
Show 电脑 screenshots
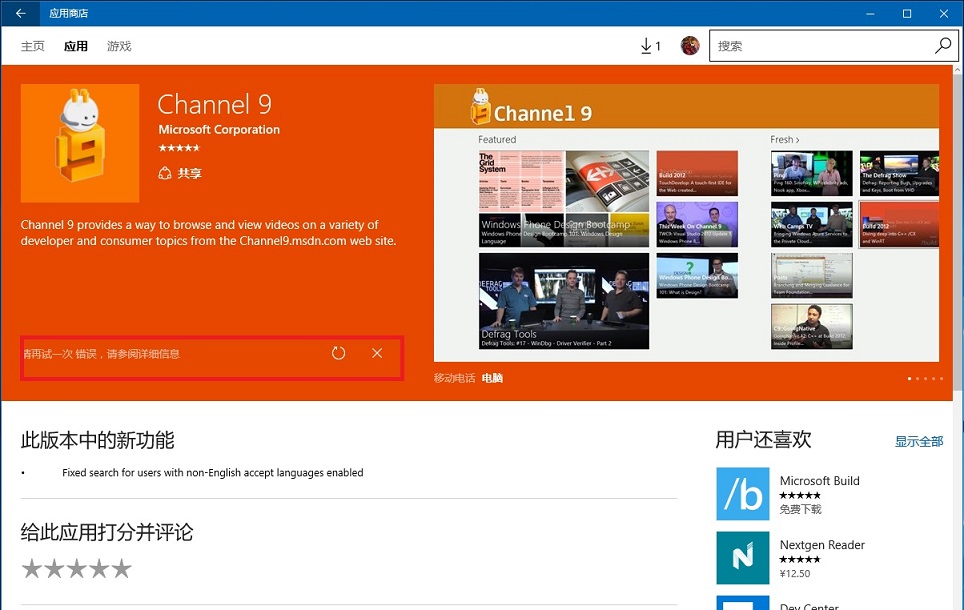[x=492, y=378]
